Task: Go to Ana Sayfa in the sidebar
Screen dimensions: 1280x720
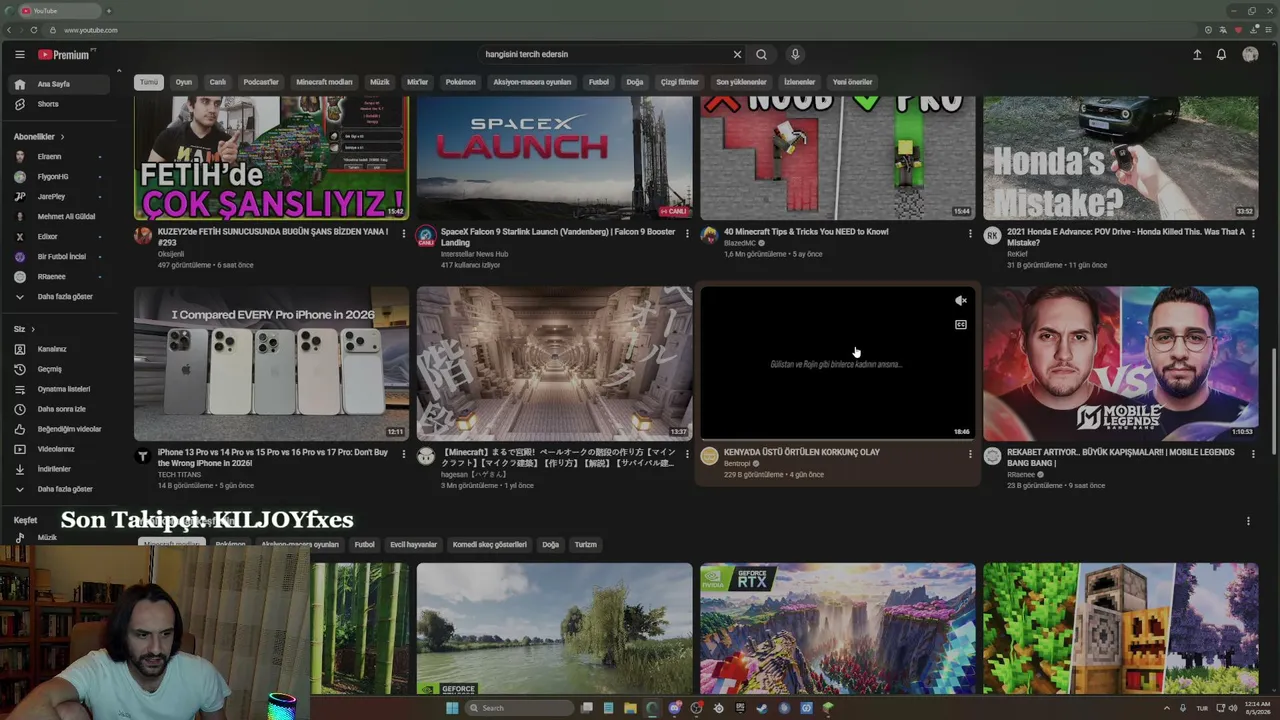Action: coord(60,84)
